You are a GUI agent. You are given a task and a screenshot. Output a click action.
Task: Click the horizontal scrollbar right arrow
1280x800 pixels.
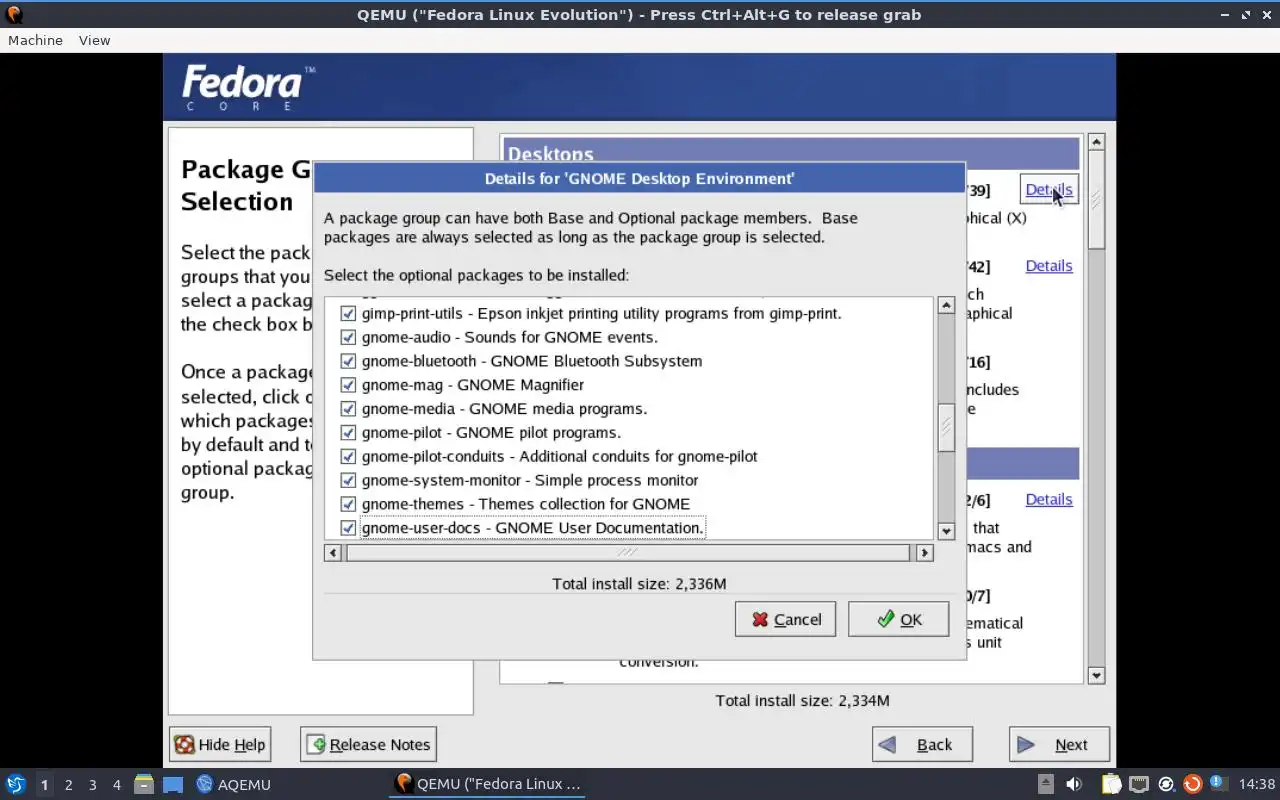click(924, 552)
